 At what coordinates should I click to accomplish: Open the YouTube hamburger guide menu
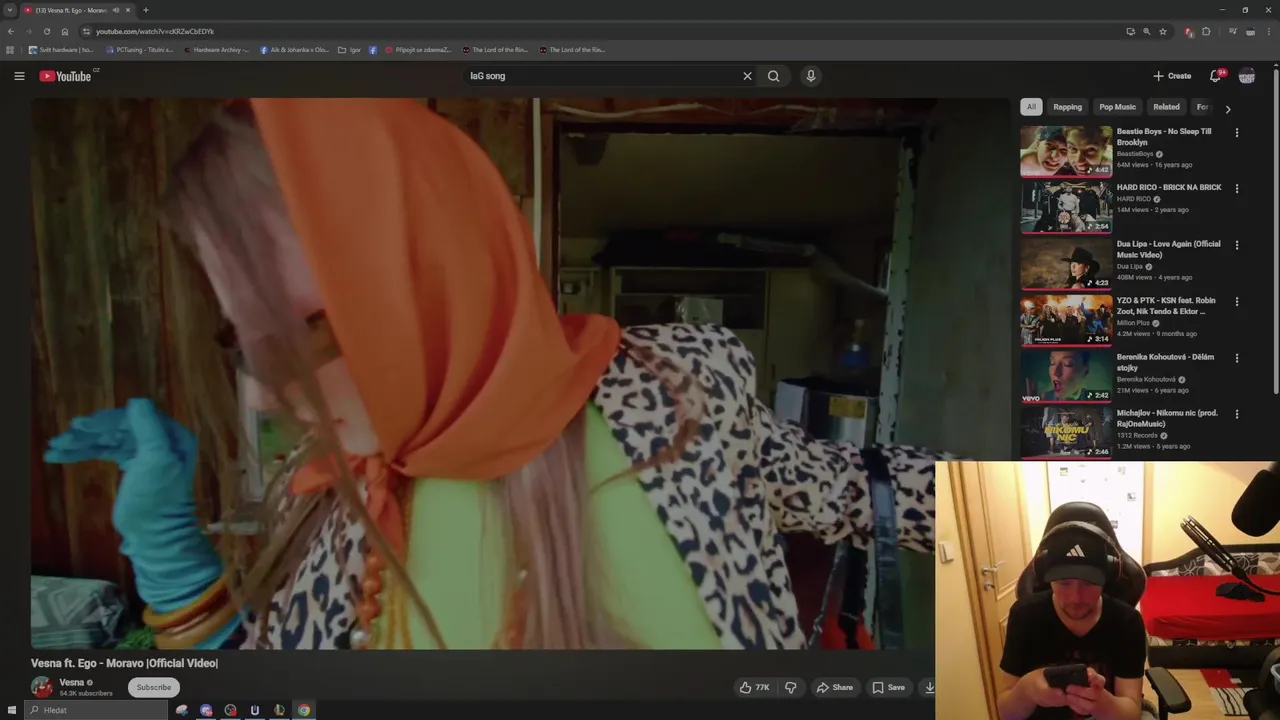[x=19, y=76]
